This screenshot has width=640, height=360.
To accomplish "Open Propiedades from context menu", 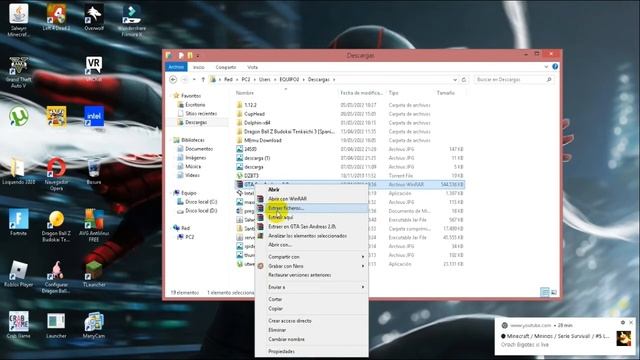I will pyautogui.click(x=311, y=351).
